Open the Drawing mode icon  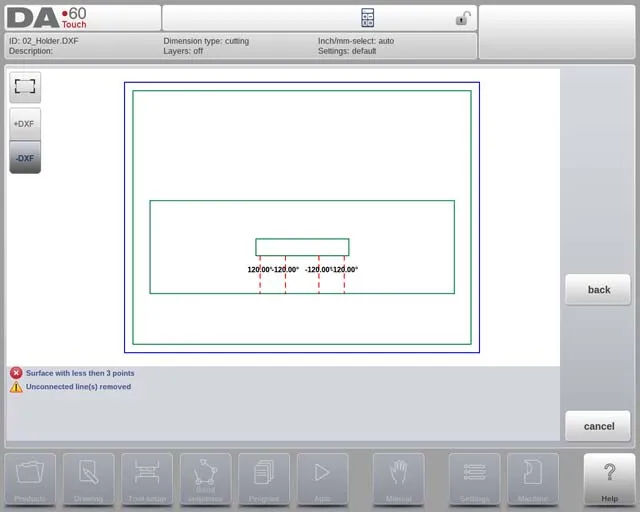(88, 479)
